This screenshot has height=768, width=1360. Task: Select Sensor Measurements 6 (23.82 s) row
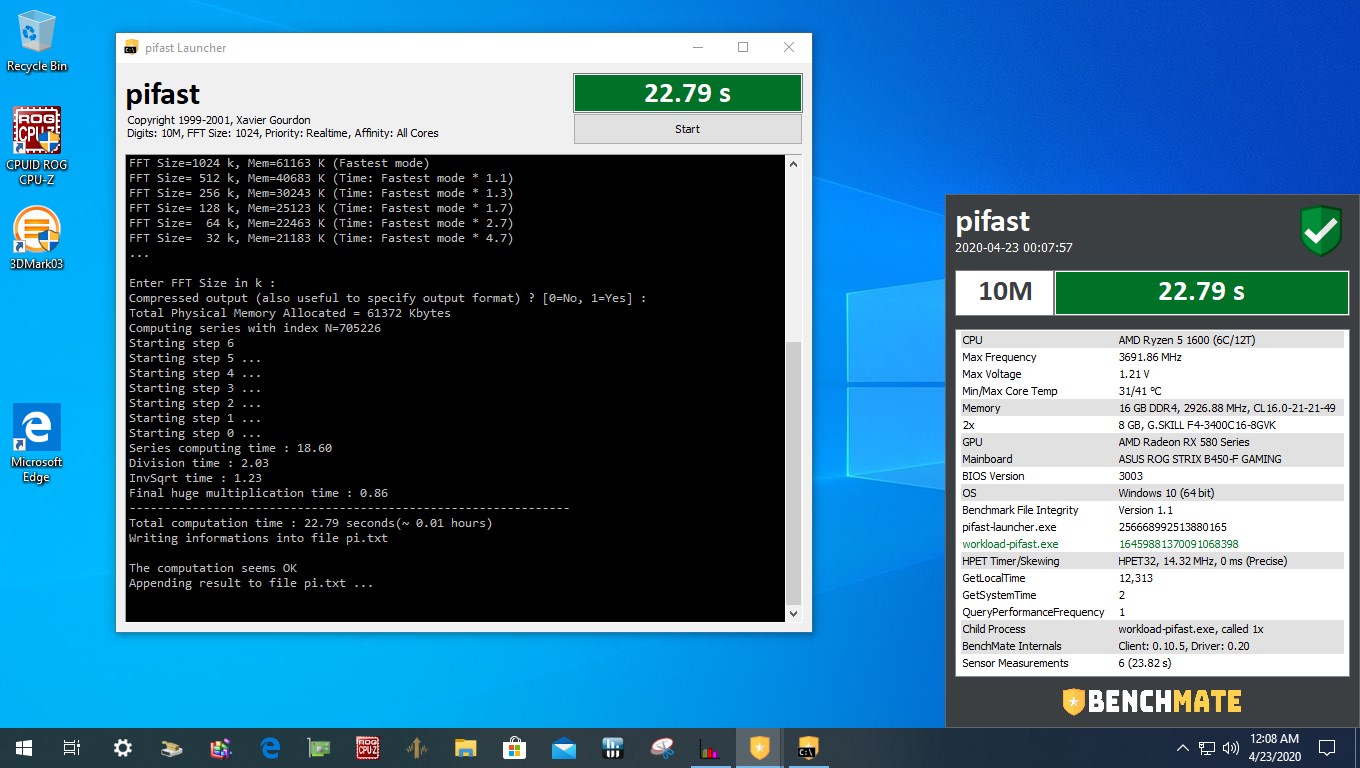(x=1151, y=663)
